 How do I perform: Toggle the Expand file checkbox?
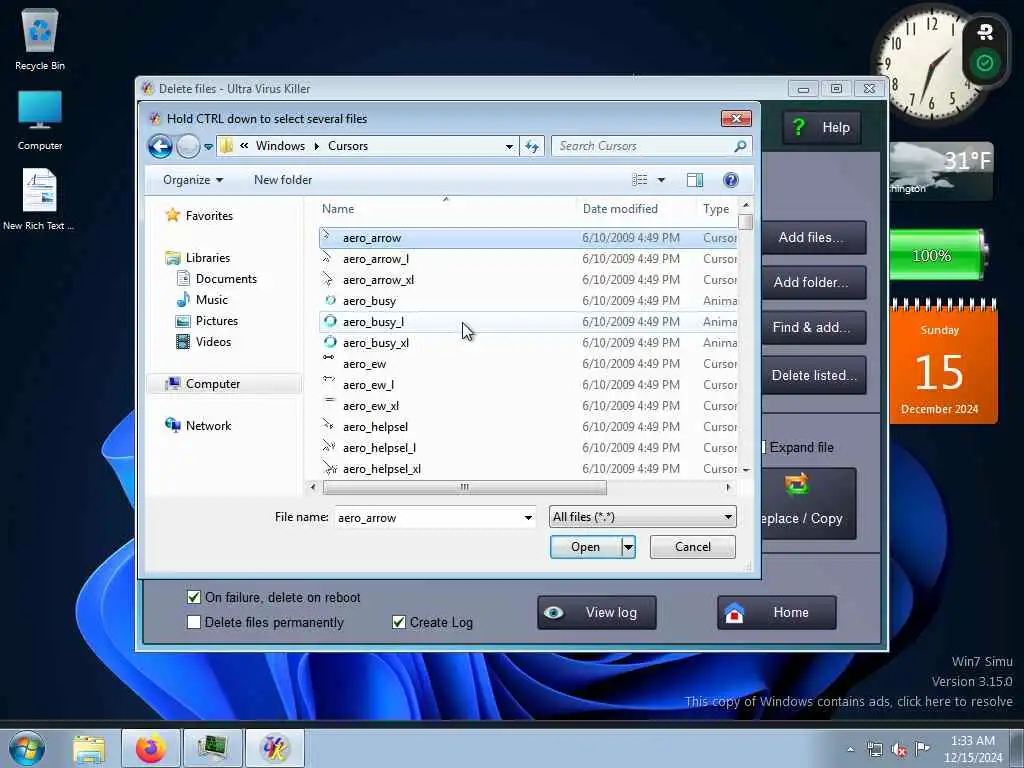coord(763,447)
